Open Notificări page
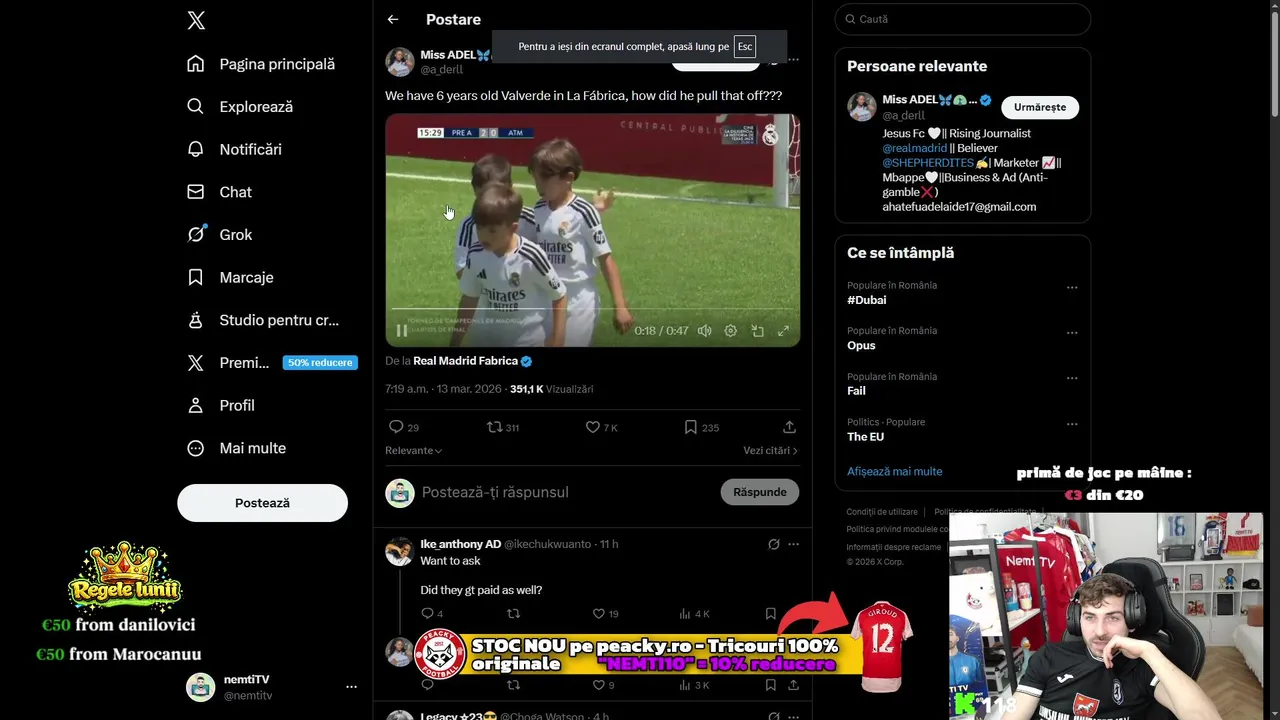The width and height of the screenshot is (1280, 720). click(x=235, y=149)
